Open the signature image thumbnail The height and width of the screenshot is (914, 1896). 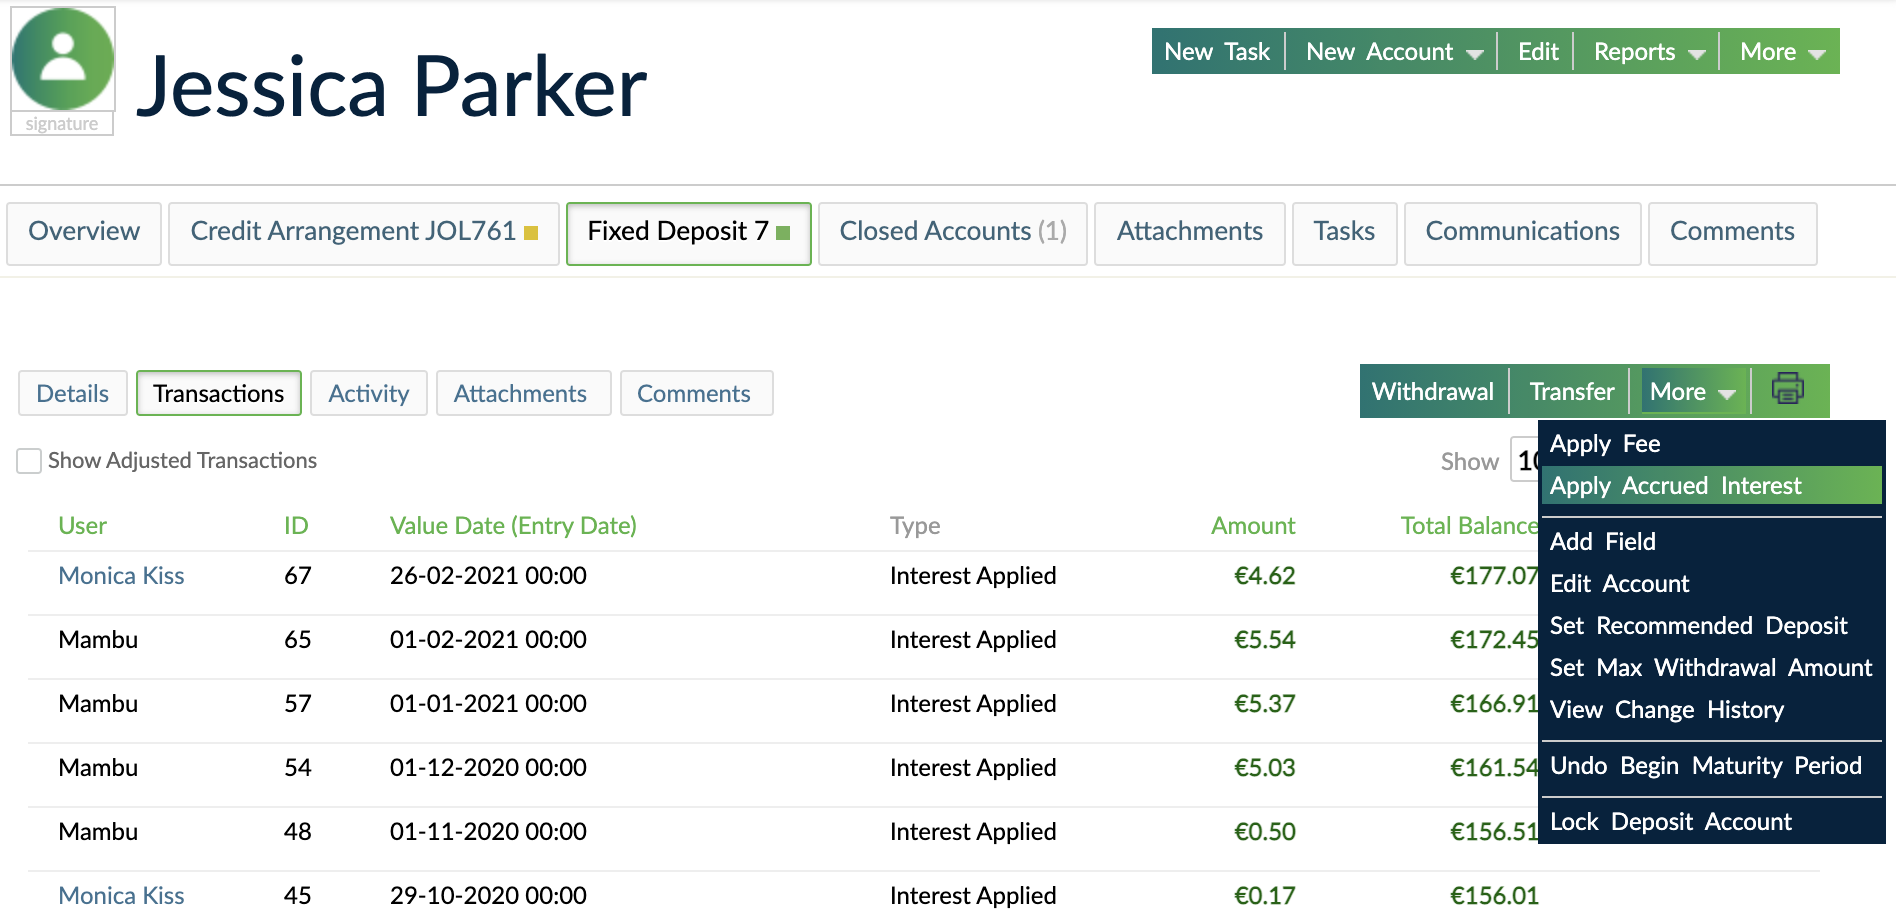[x=62, y=124]
